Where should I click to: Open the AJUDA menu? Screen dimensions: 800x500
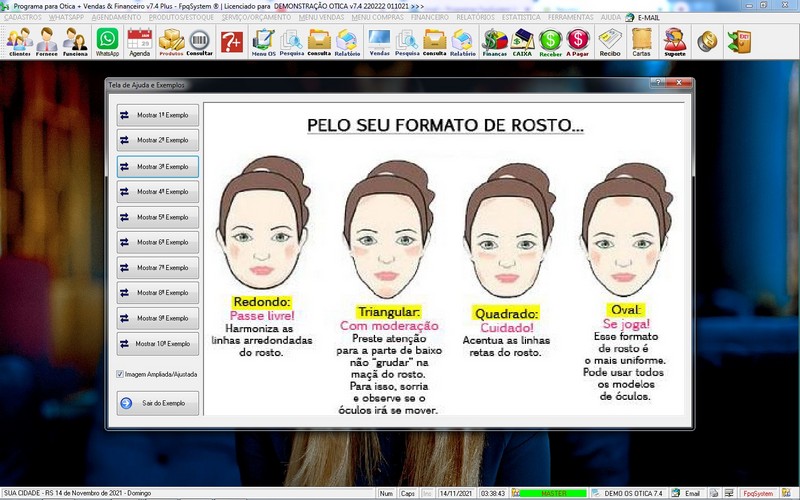click(x=611, y=17)
